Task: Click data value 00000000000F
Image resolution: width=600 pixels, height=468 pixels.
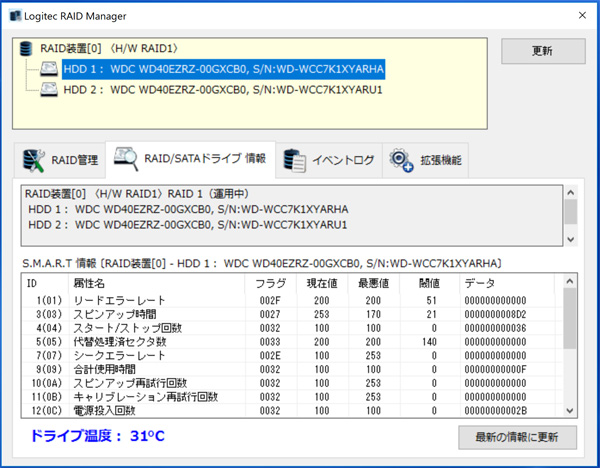Action: tap(495, 370)
